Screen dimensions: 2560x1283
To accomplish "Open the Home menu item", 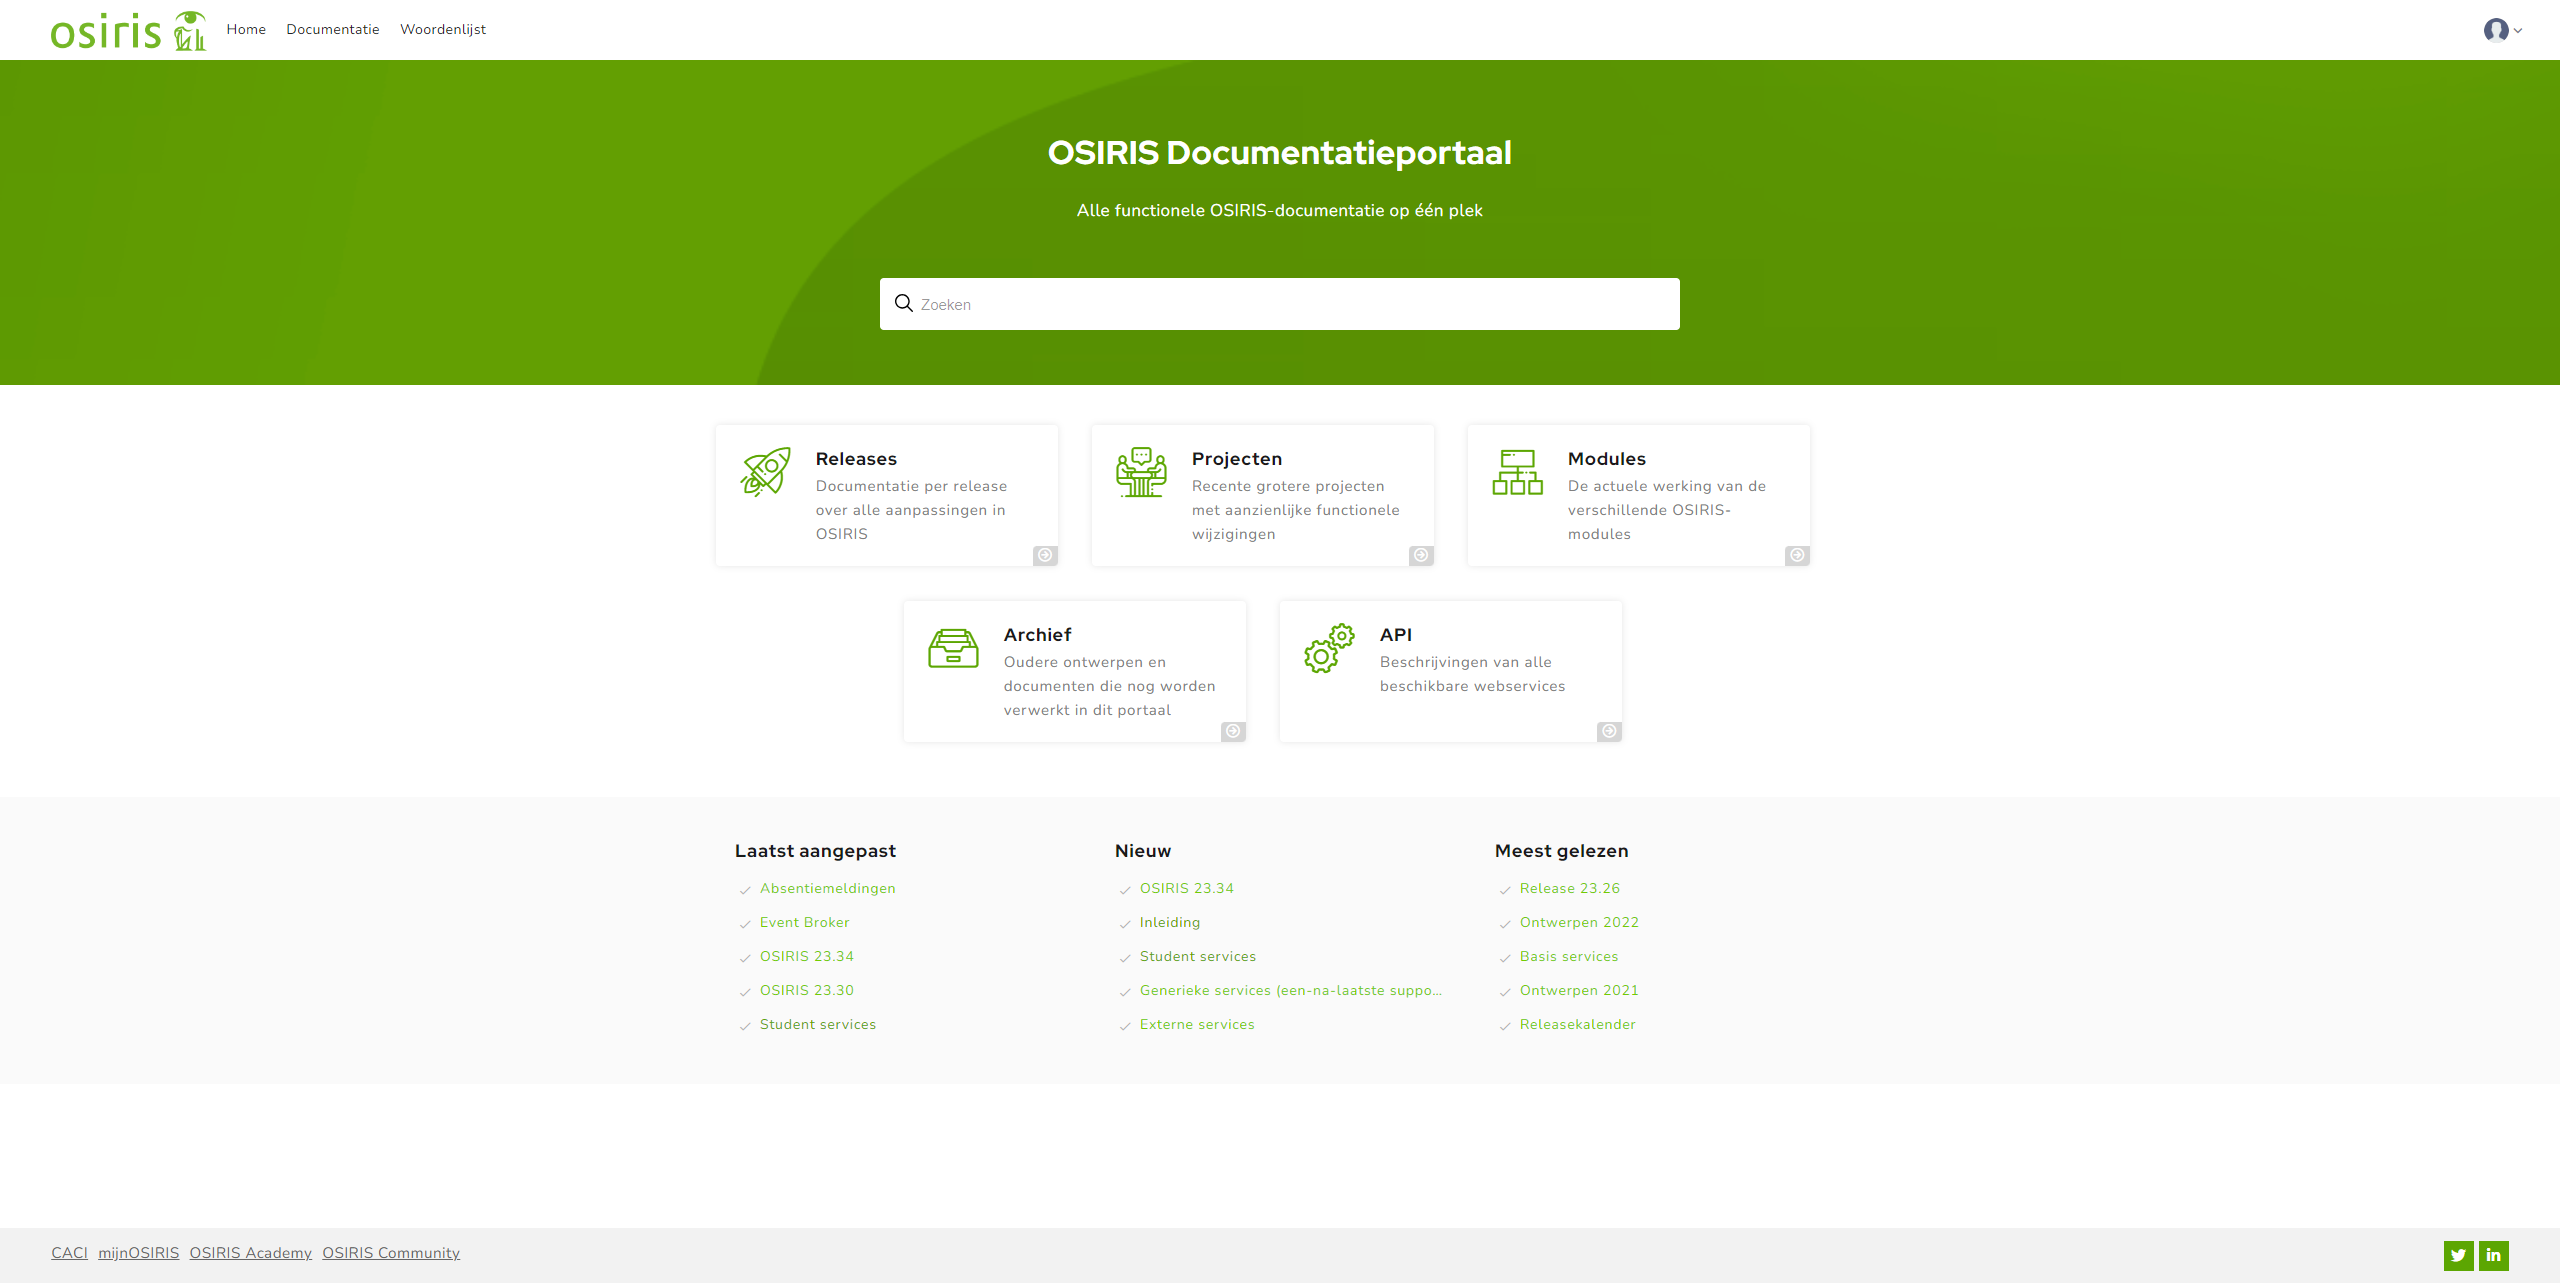I will coord(246,29).
